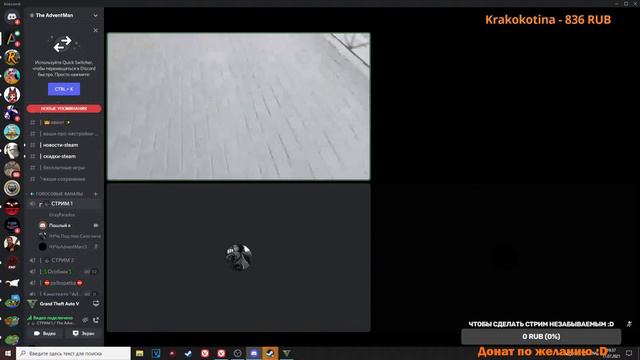Open the server with the bunny-eared anime avatar
This screenshot has width=640, height=360.
pyautogui.click(x=12, y=95)
